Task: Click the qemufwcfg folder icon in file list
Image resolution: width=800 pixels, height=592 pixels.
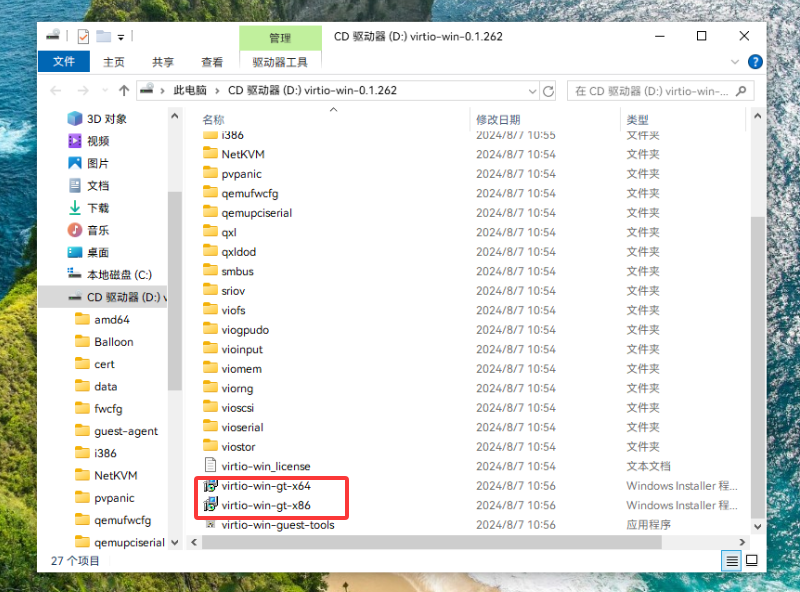Action: [x=210, y=192]
